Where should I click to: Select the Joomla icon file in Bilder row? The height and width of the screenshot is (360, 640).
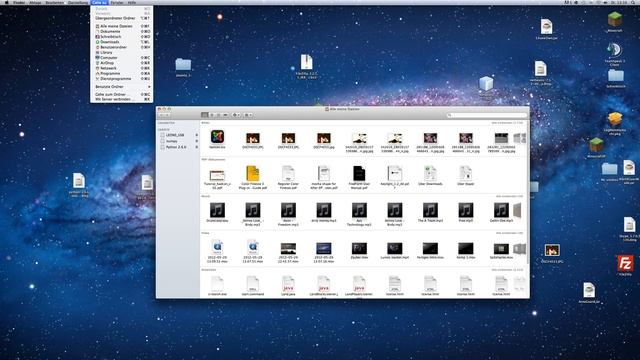pos(217,137)
